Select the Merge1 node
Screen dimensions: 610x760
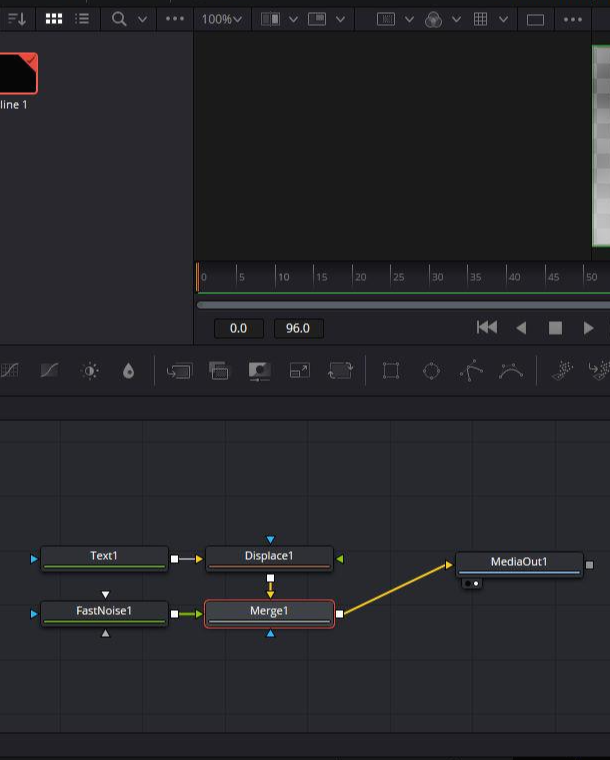click(269, 614)
